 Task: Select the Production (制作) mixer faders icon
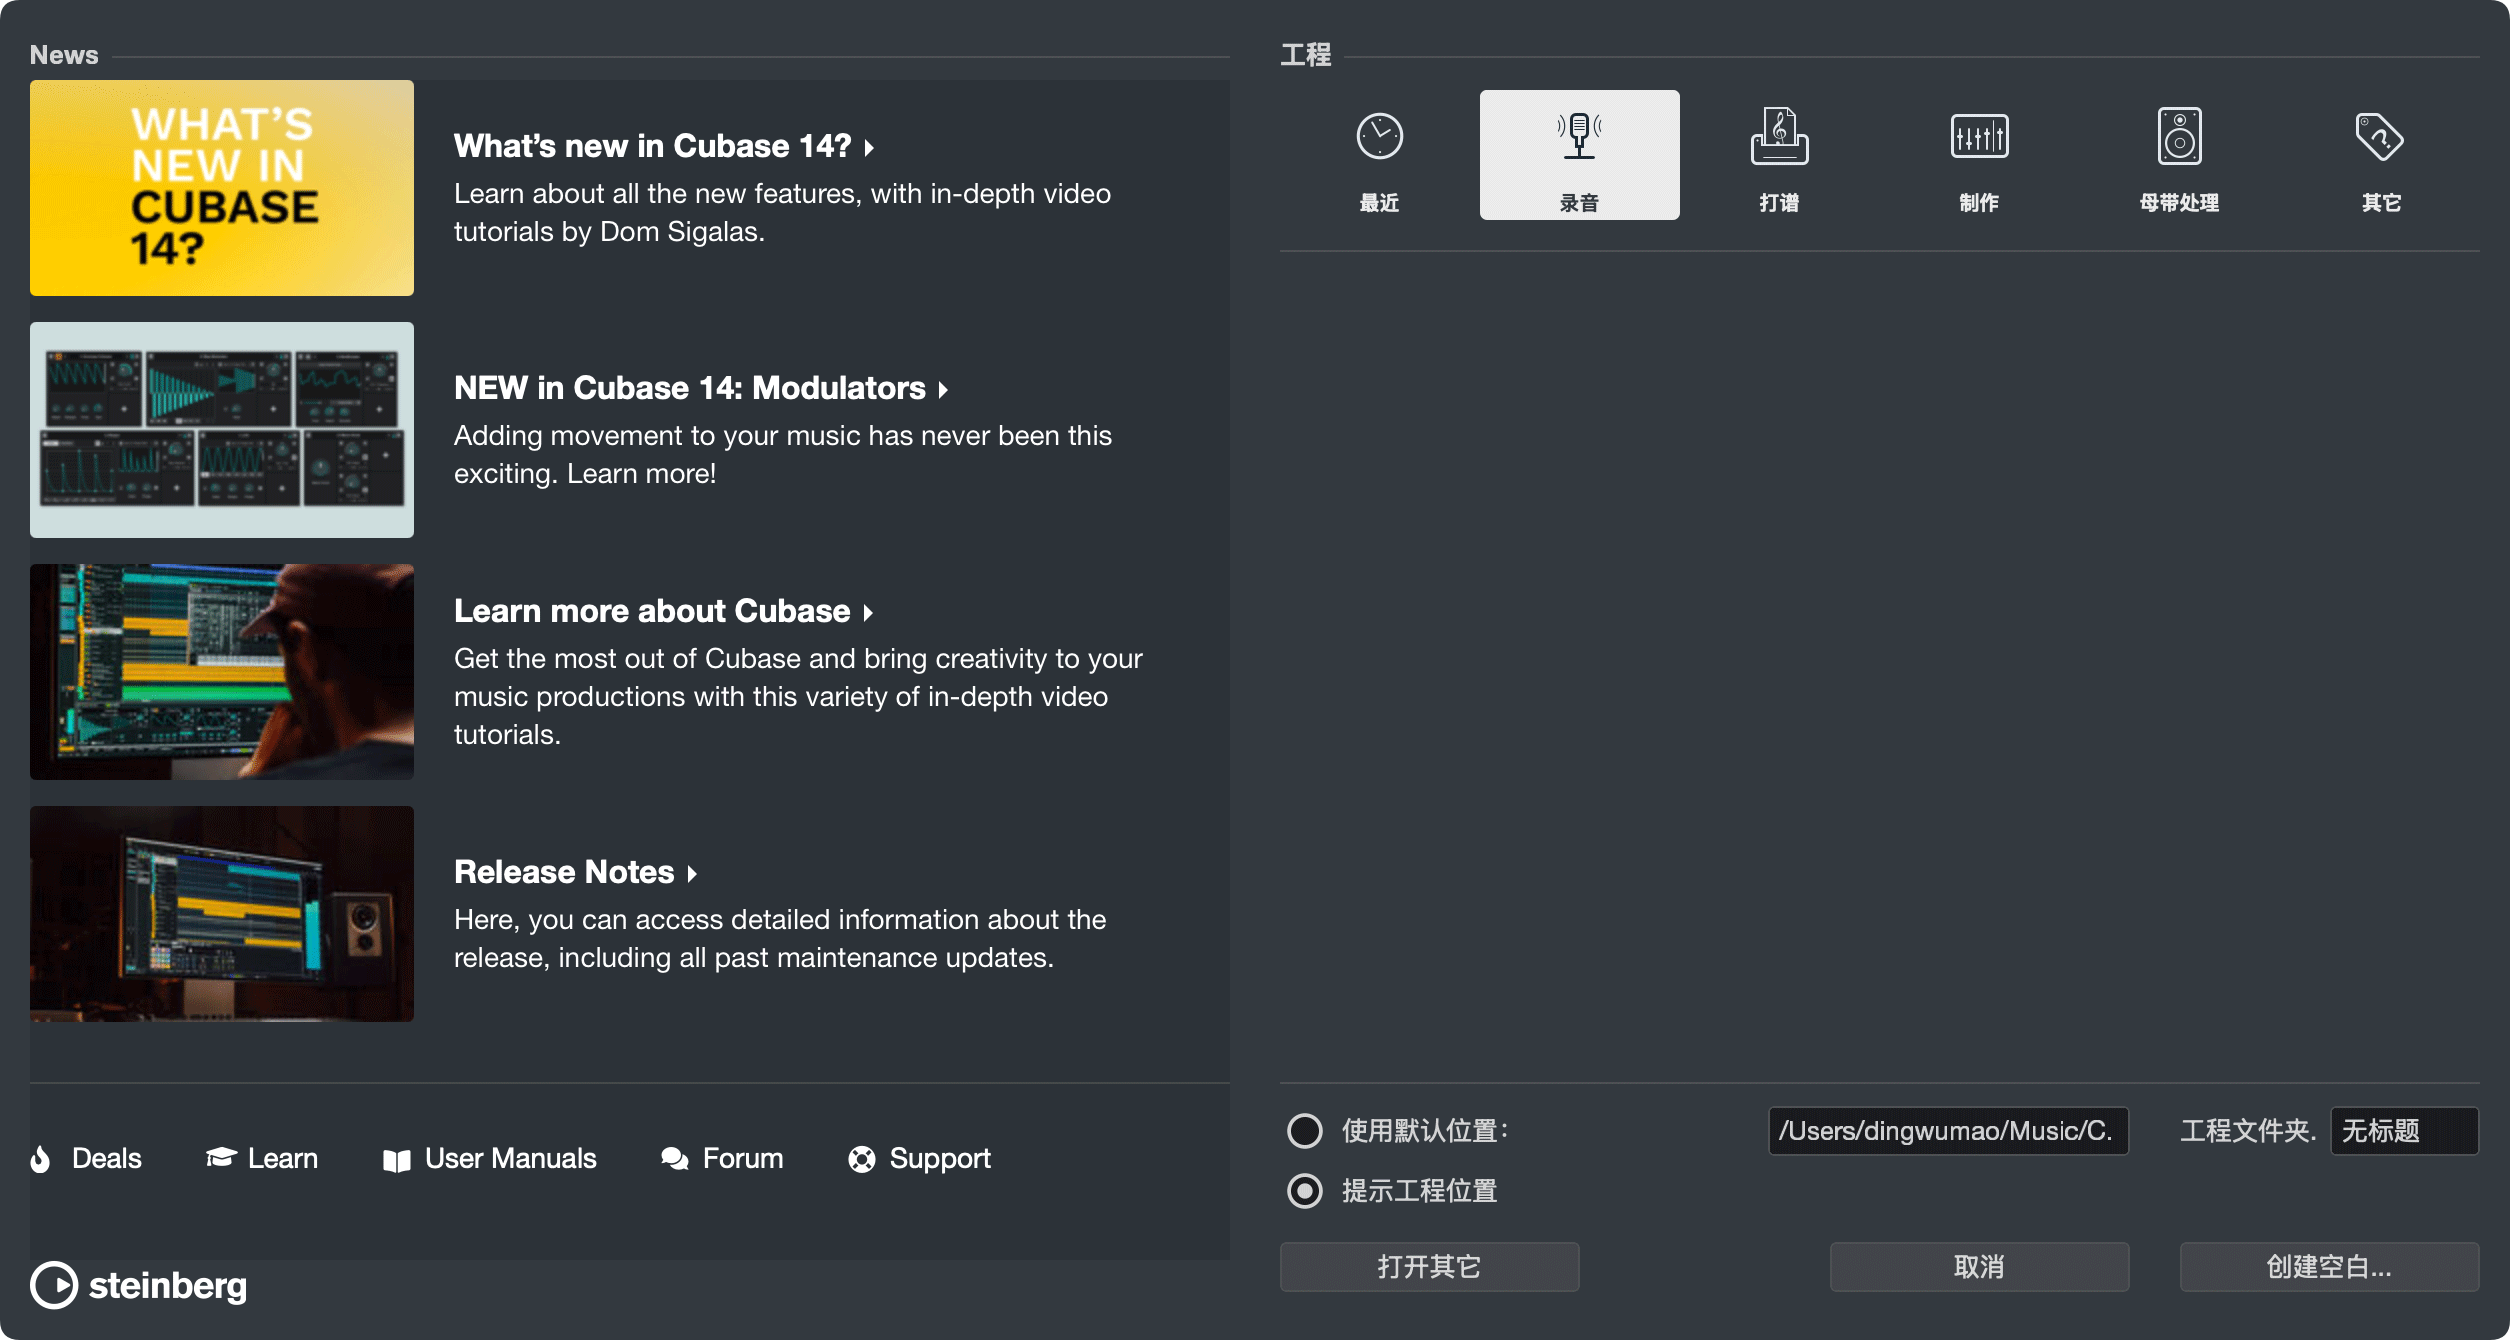(1979, 137)
